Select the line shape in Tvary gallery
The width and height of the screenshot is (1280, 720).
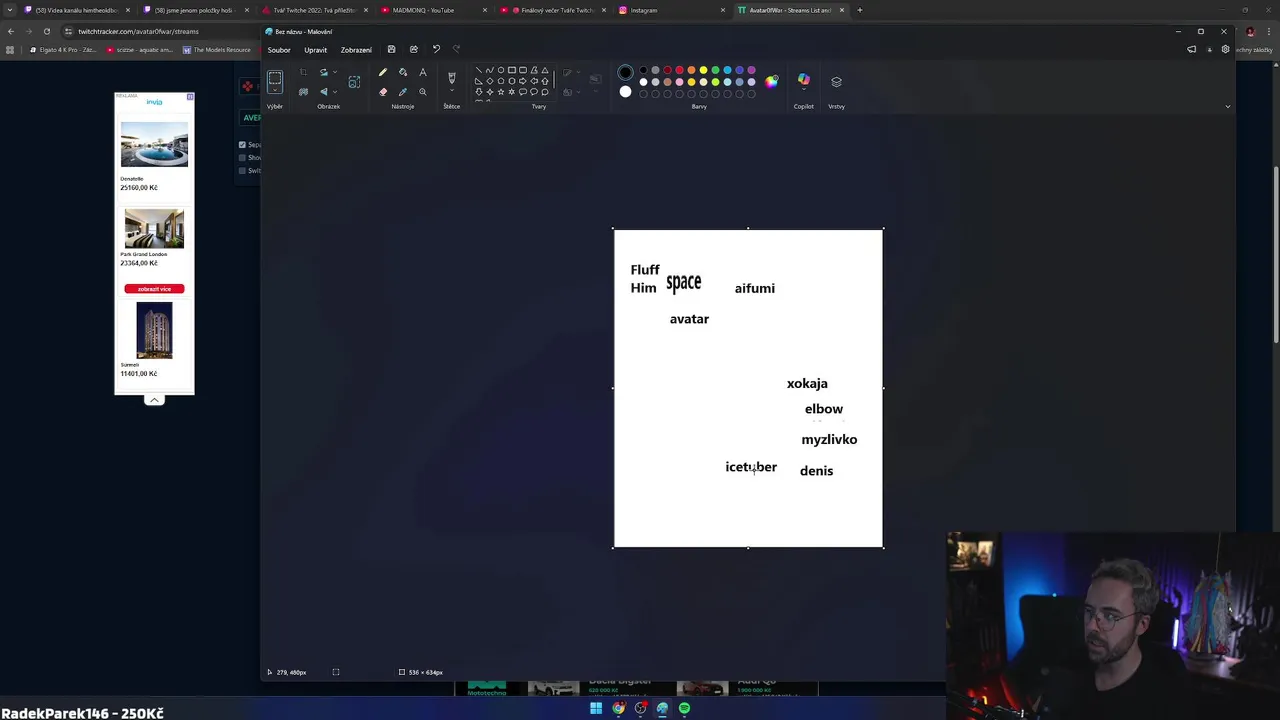(478, 71)
